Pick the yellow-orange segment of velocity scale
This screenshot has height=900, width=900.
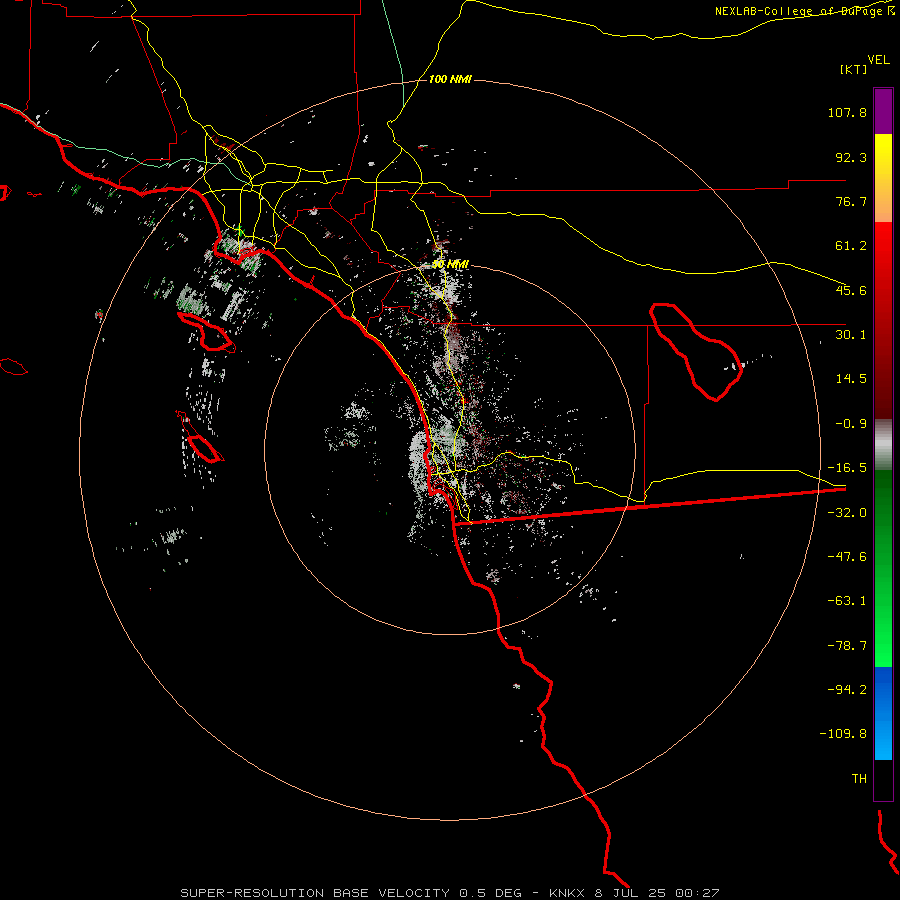click(x=883, y=178)
